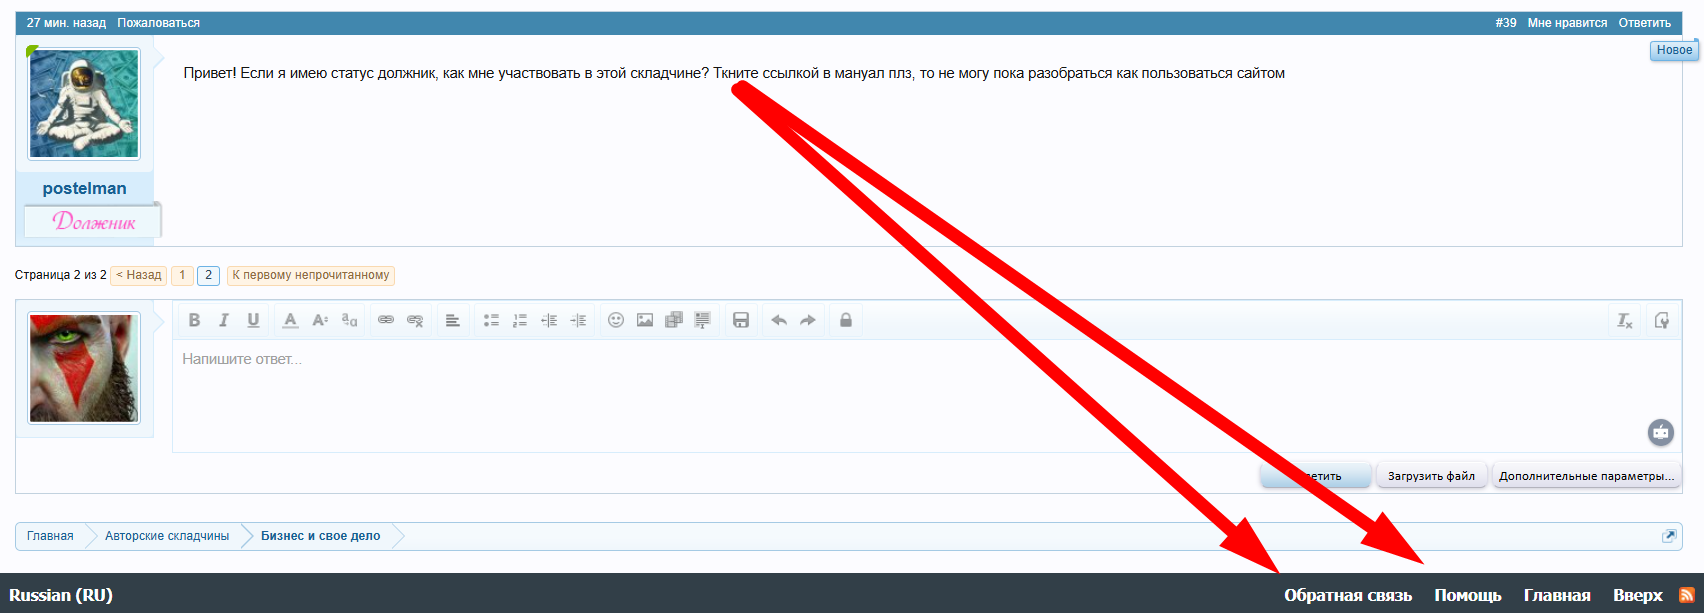Viewport: 1704px width, 613px height.
Task: Open the 'Russian (RU)' language chooser
Action: click(x=61, y=595)
